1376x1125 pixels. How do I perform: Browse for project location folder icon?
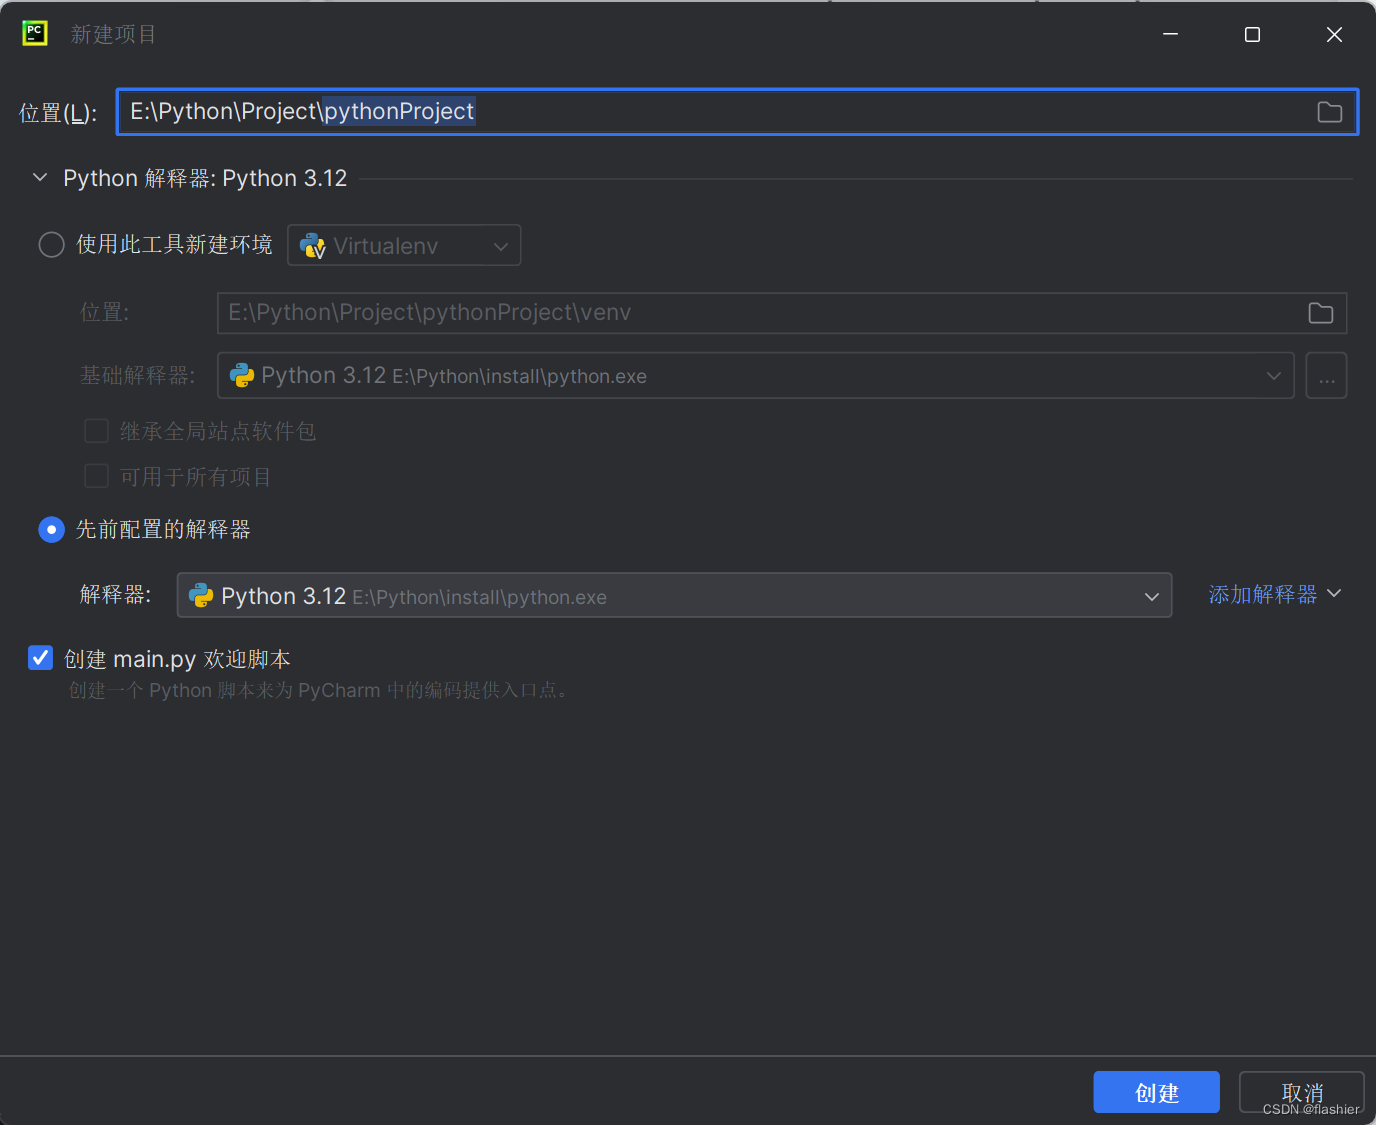[x=1329, y=112]
